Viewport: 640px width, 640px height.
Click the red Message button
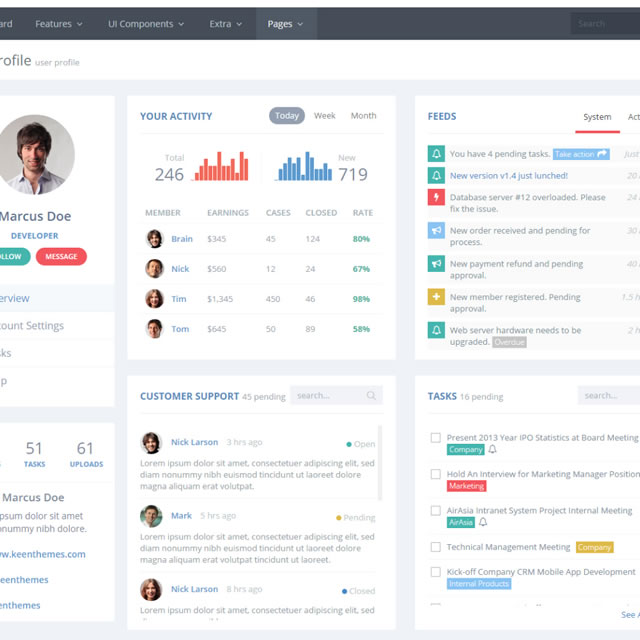pyautogui.click(x=61, y=256)
